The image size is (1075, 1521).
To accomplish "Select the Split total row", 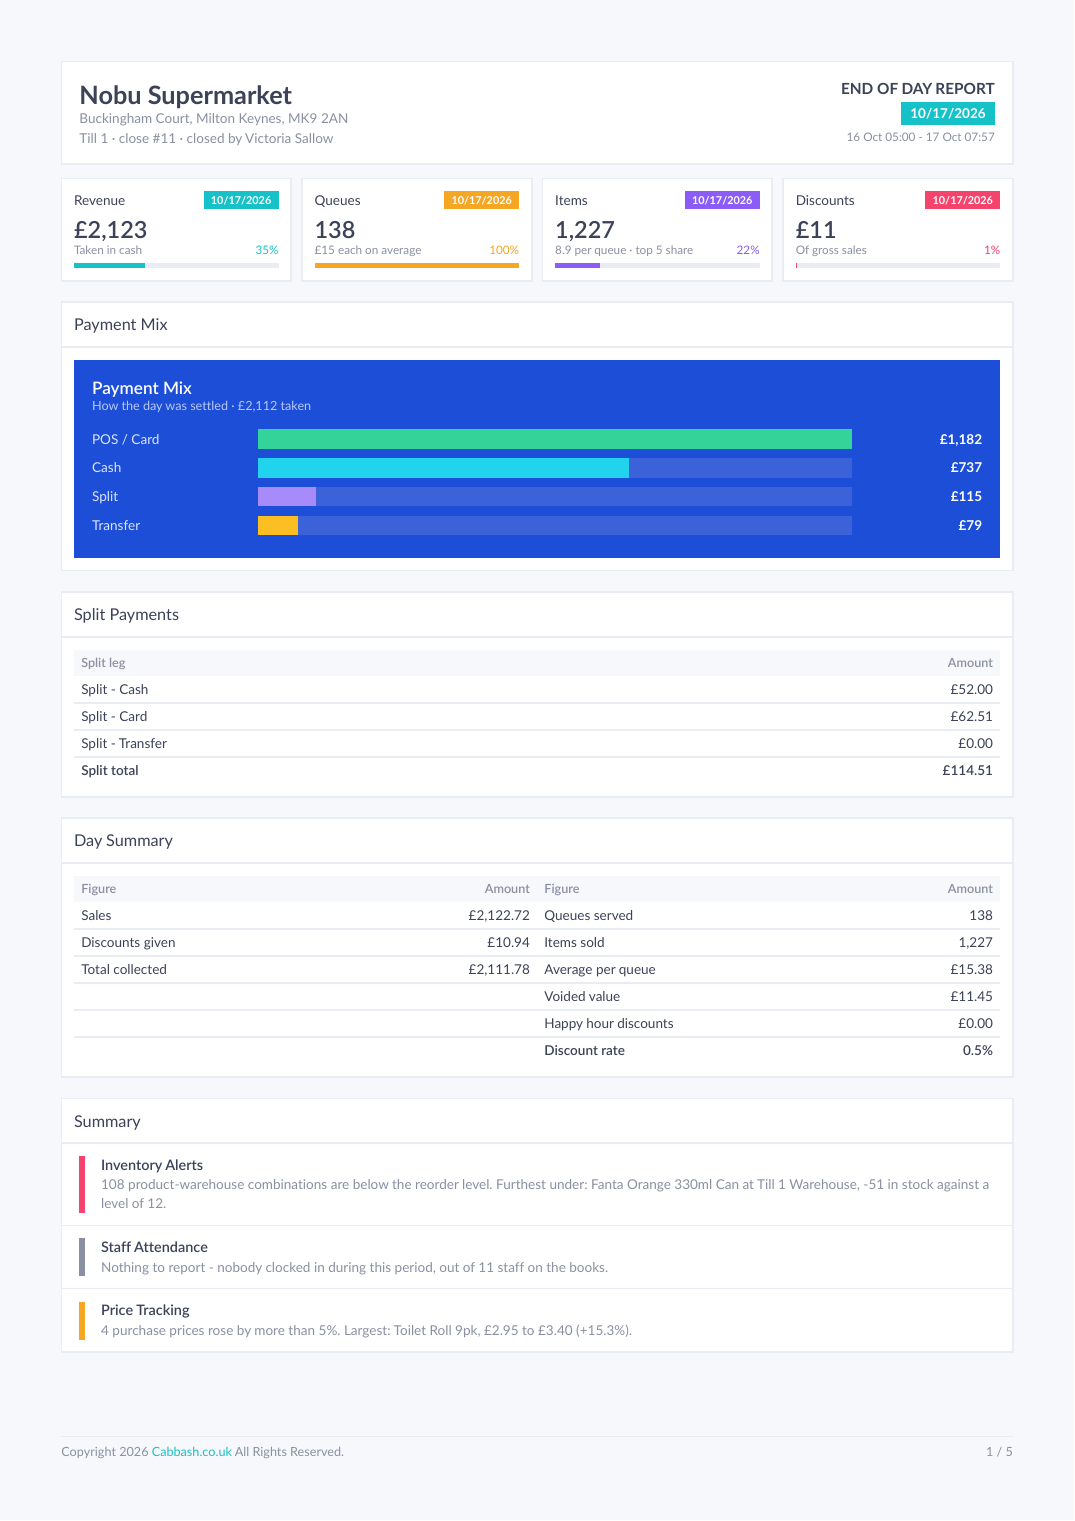I will [537, 771].
